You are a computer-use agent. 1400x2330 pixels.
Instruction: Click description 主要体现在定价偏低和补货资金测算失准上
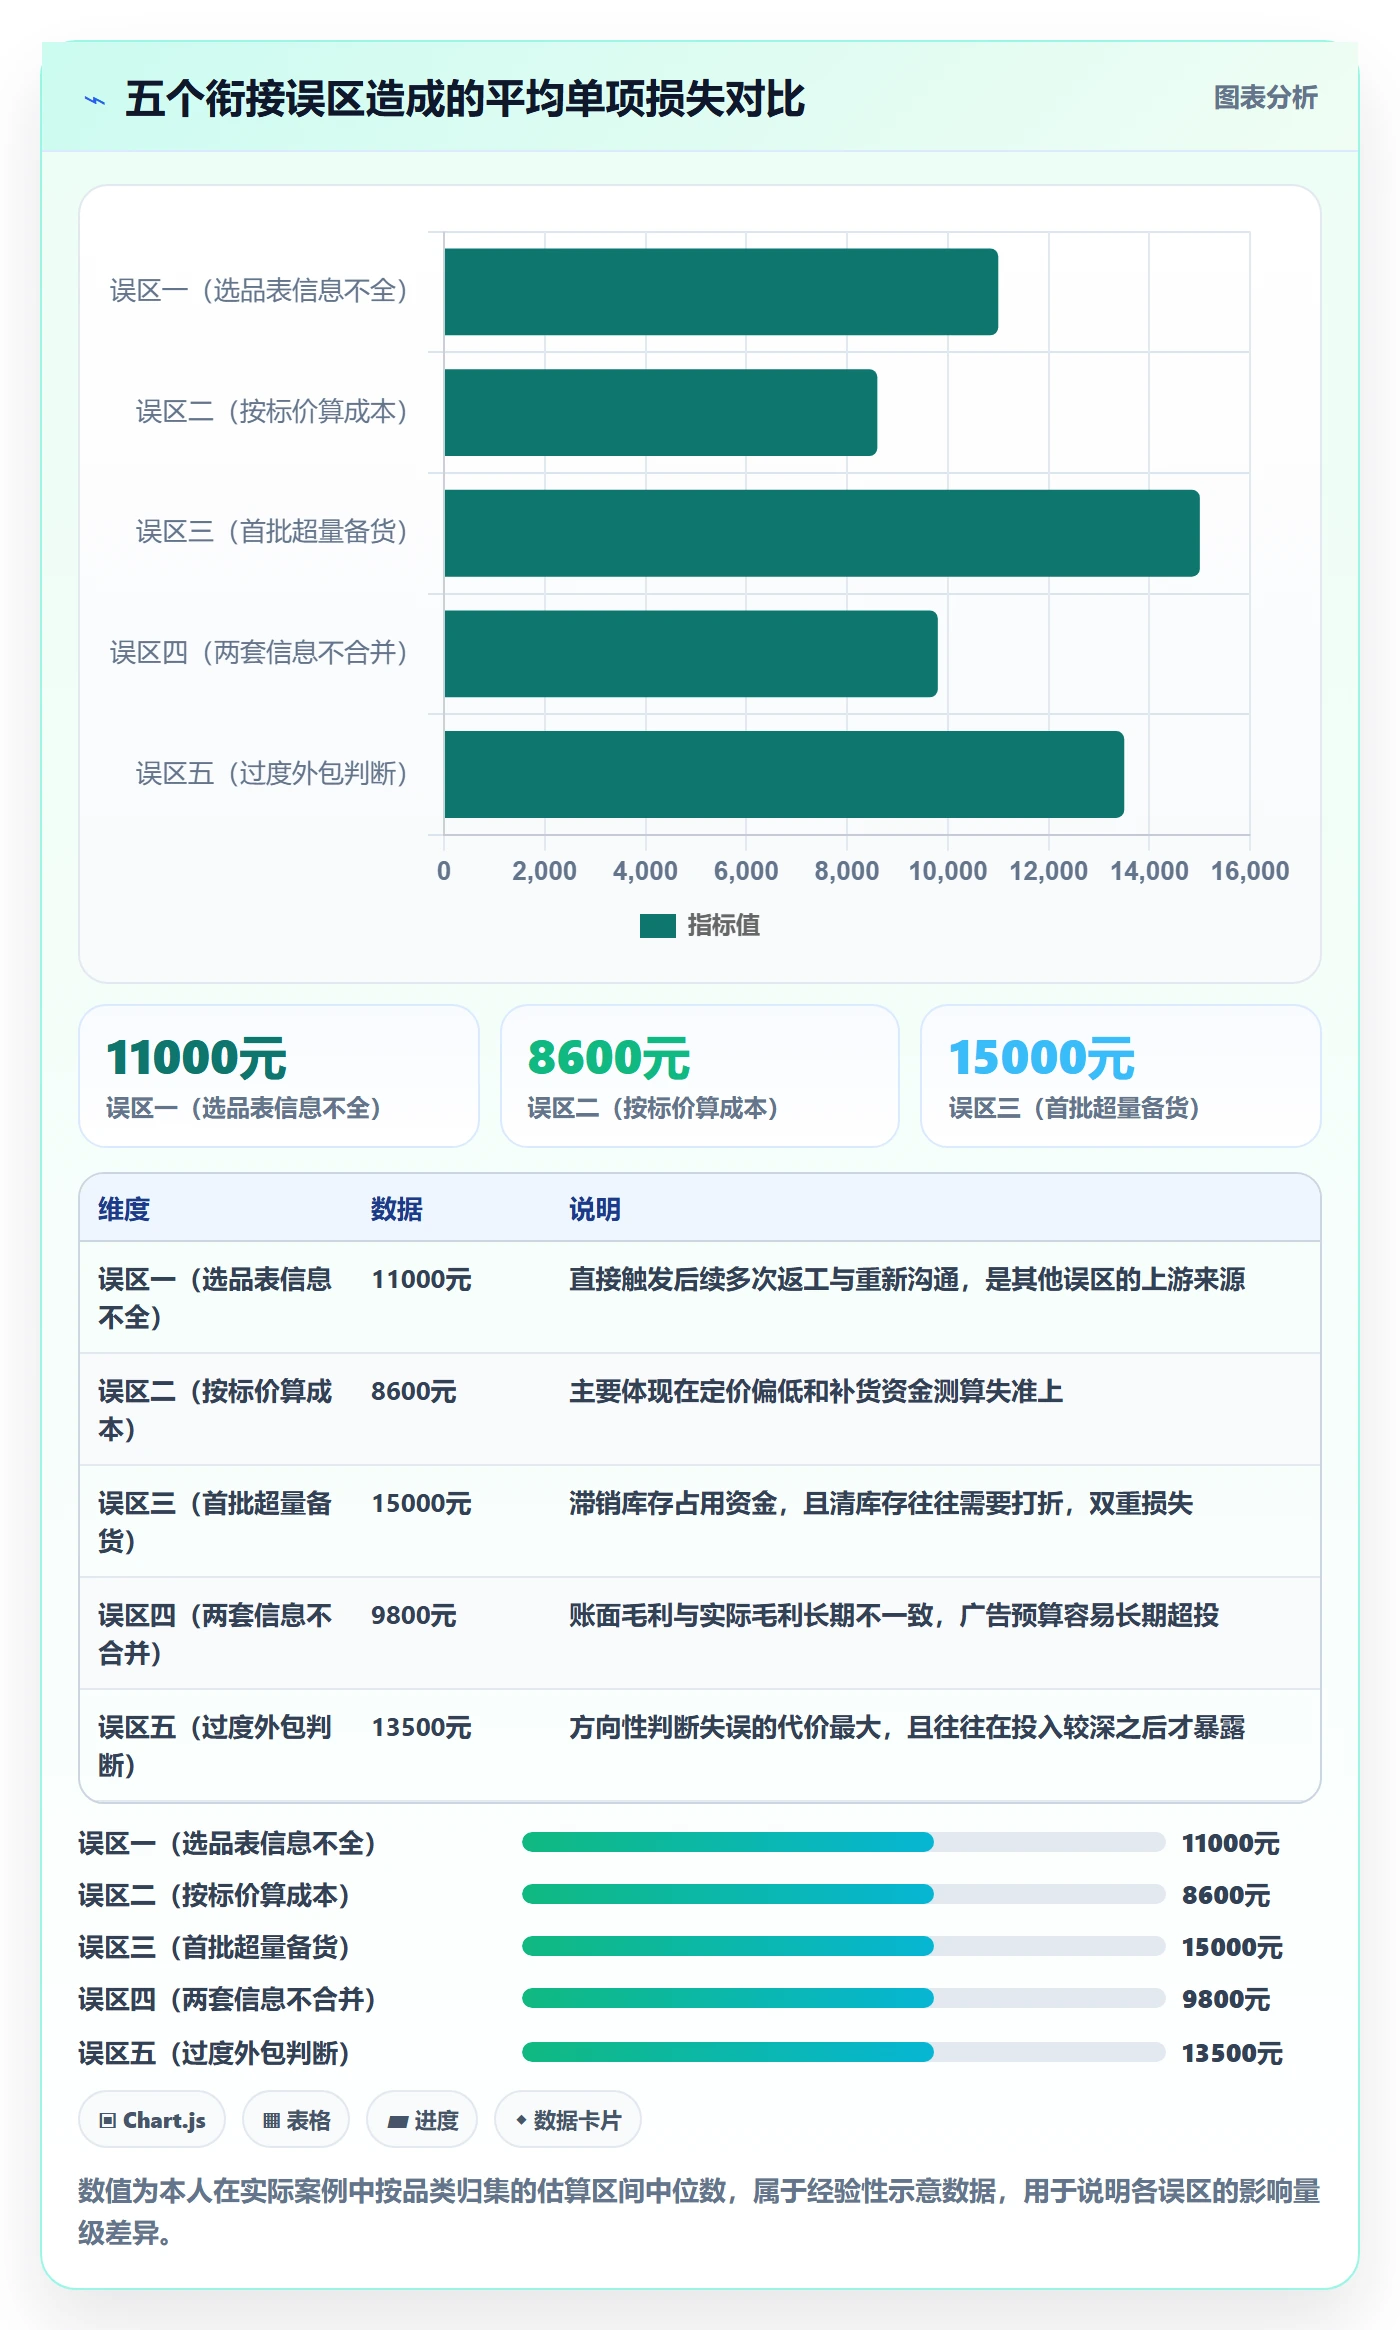coord(816,1392)
